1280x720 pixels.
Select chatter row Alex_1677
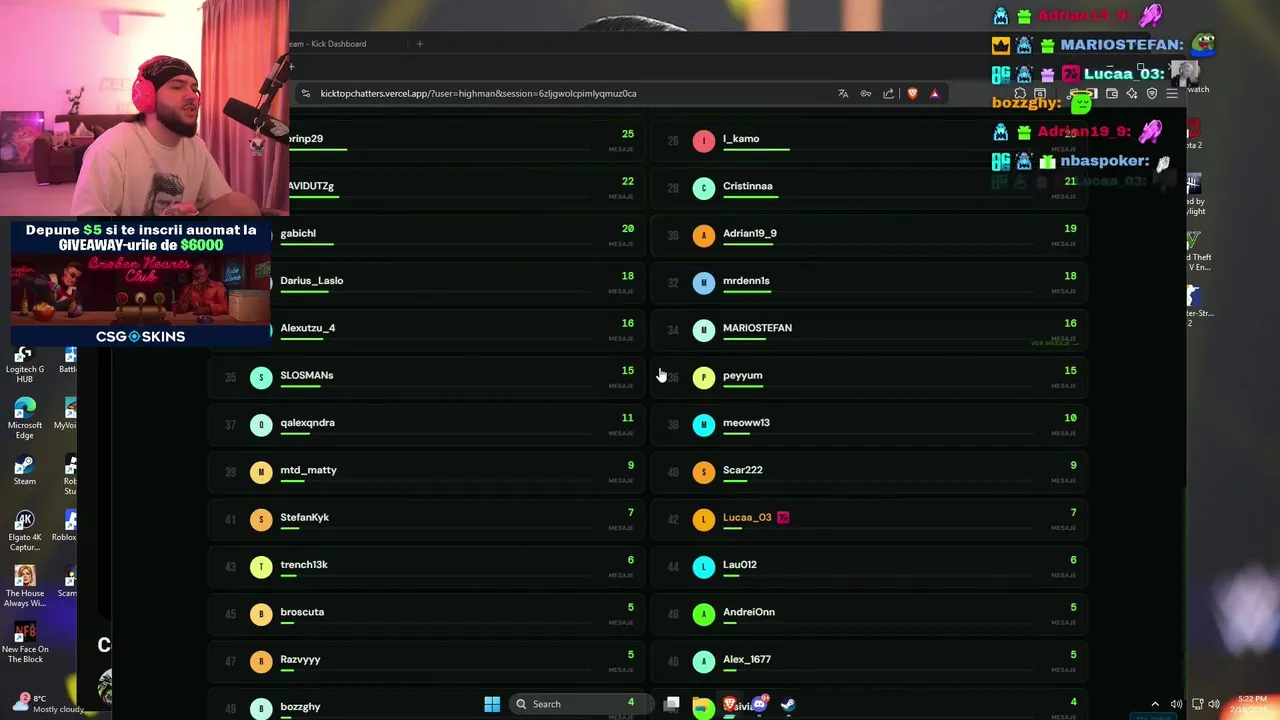point(869,660)
